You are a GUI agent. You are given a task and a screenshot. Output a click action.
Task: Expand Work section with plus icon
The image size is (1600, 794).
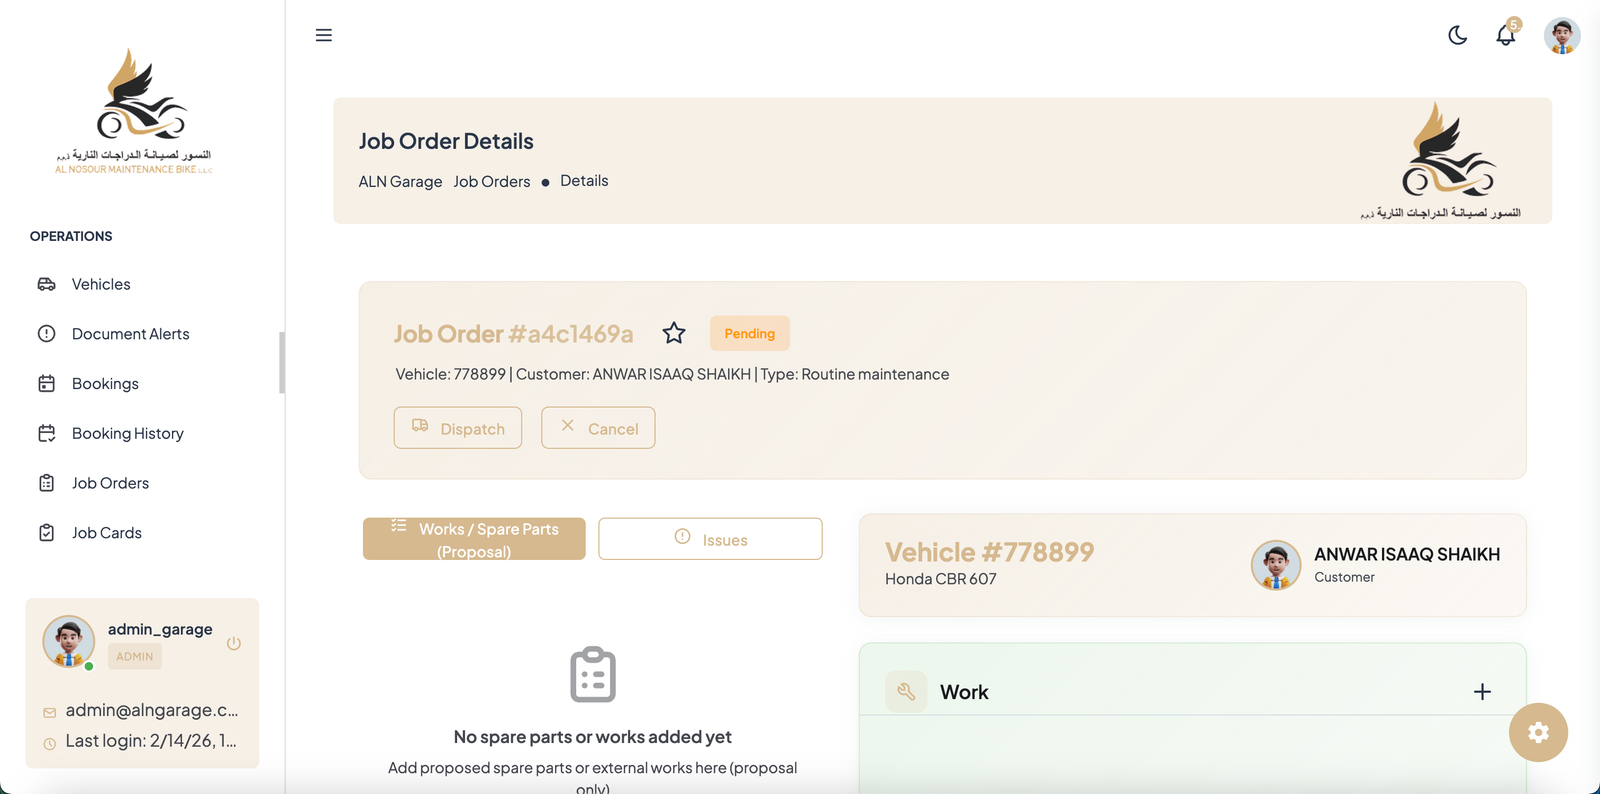coord(1482,692)
